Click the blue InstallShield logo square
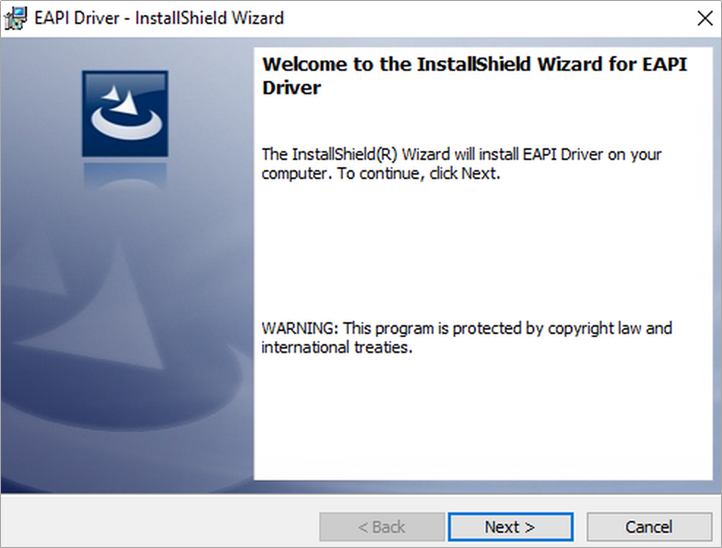722x548 pixels. pos(125,114)
